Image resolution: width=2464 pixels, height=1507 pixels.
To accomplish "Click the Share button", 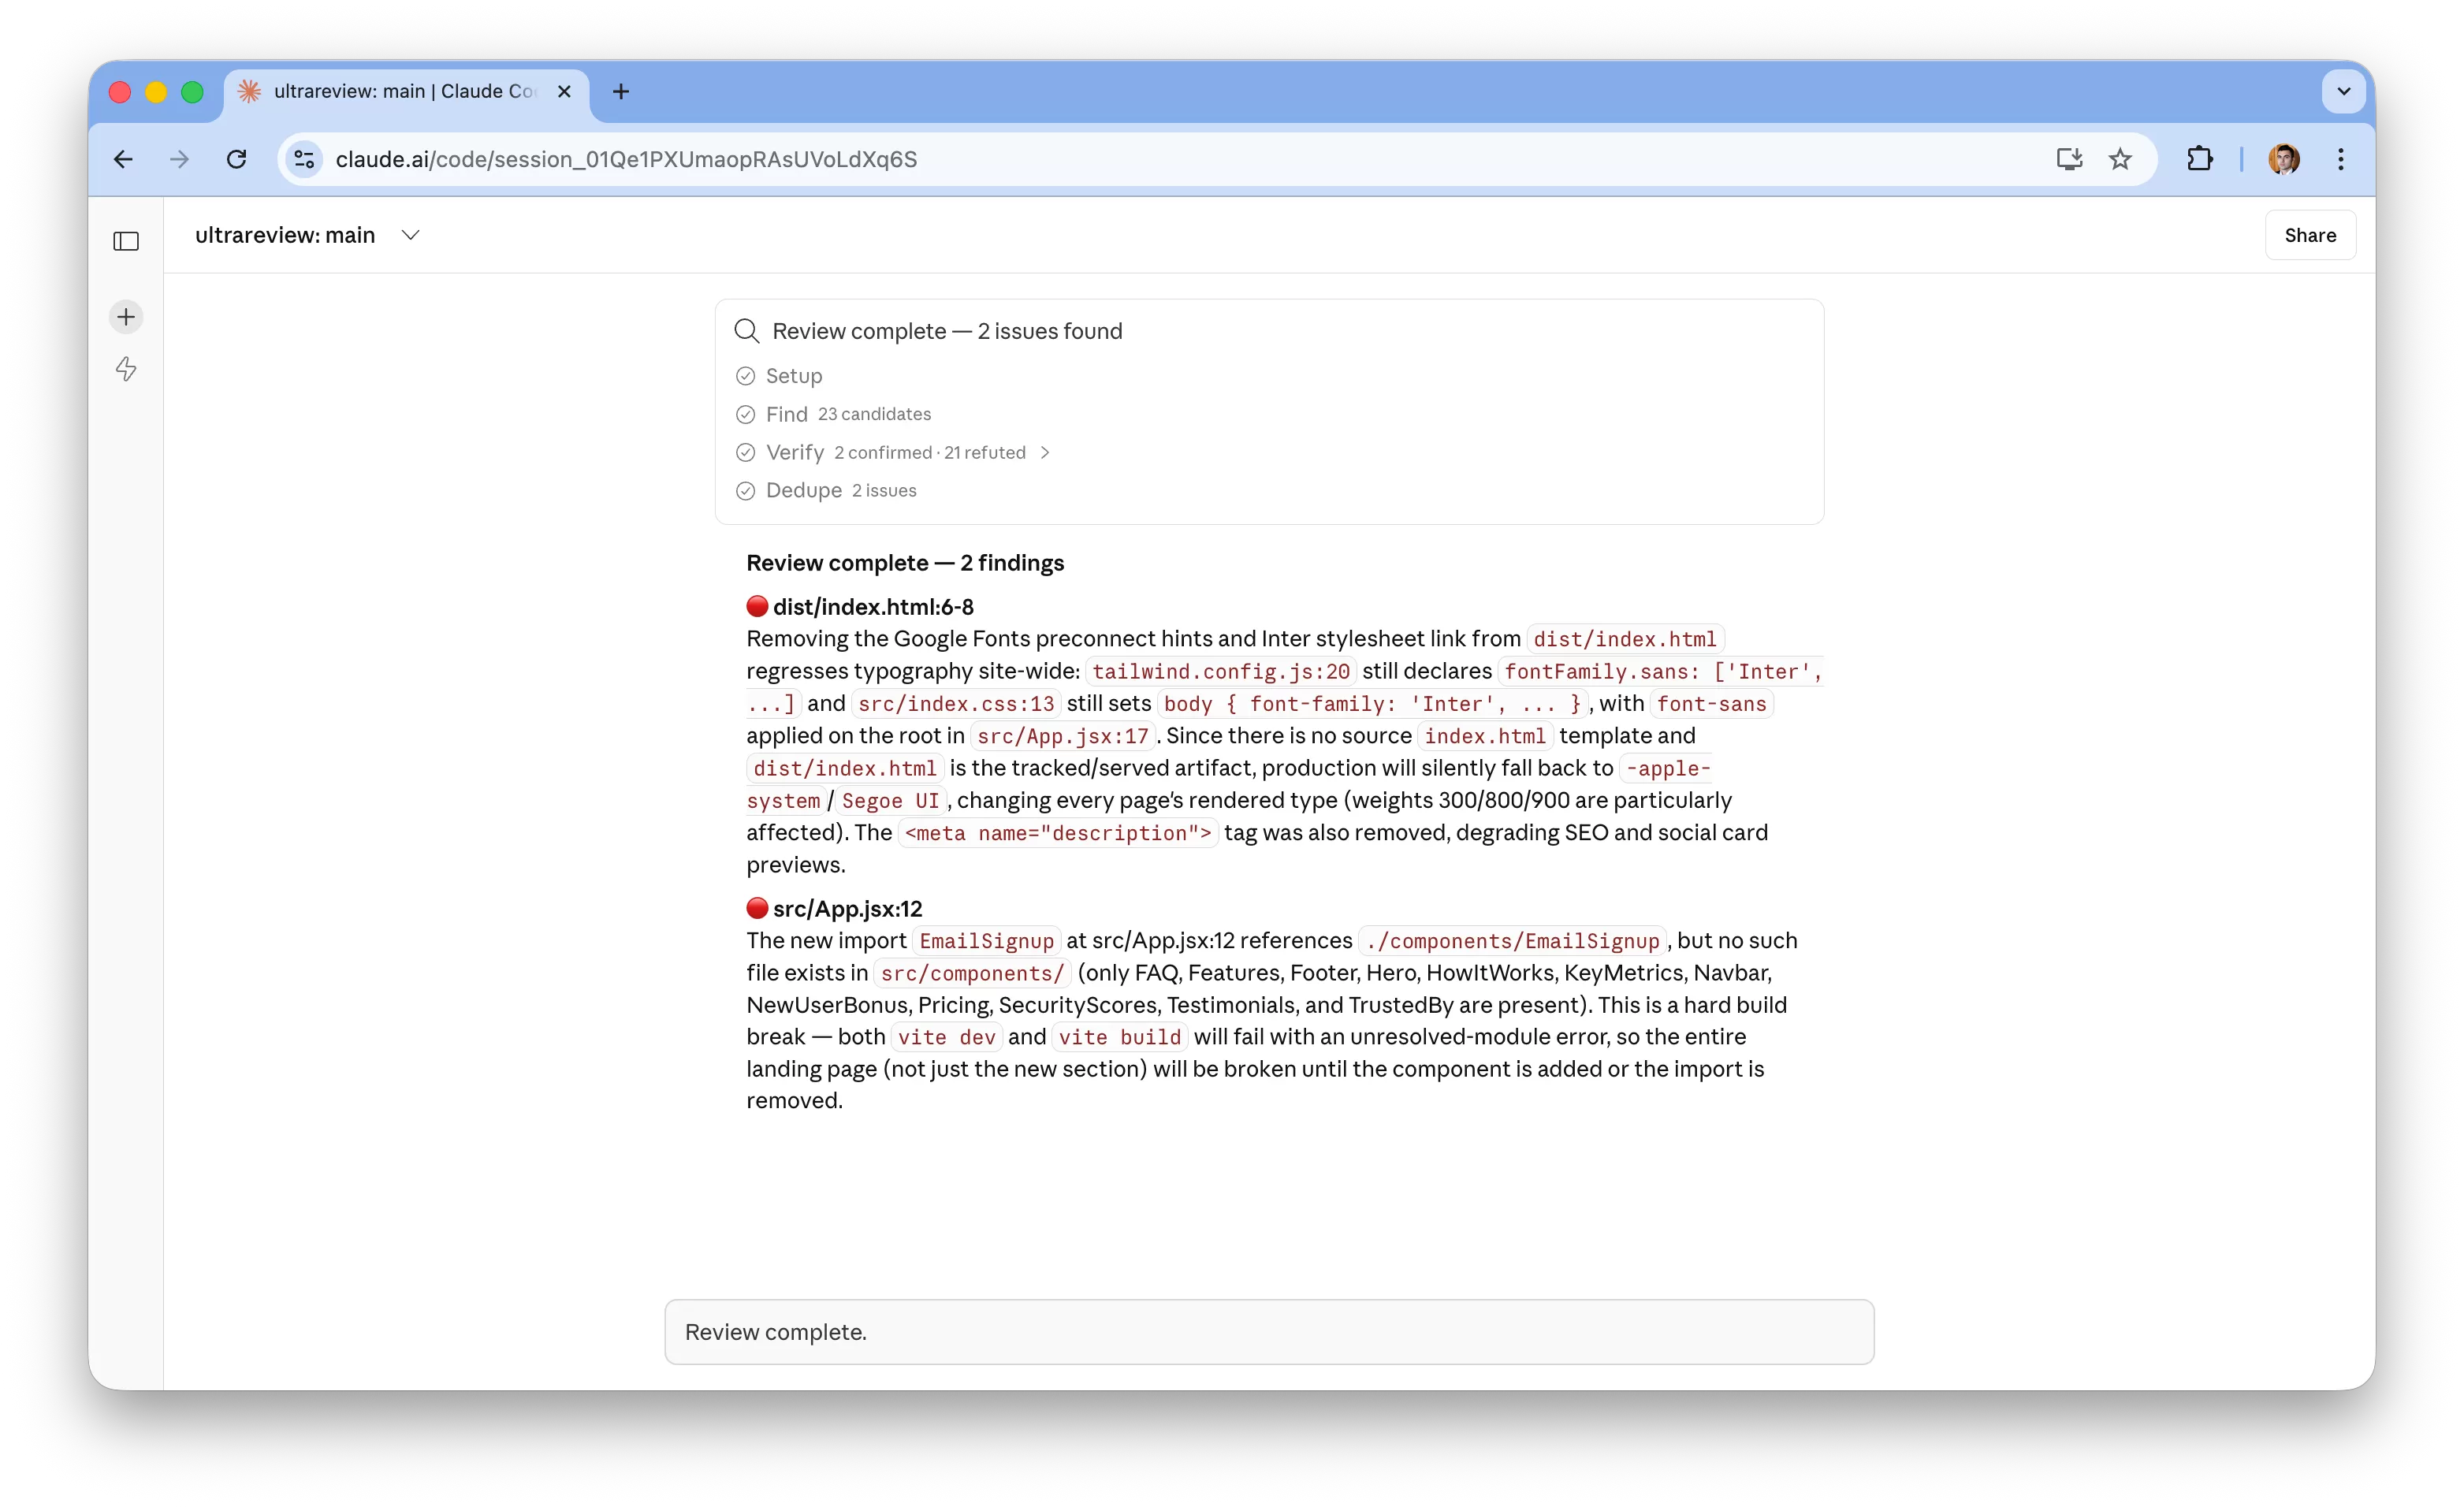I will [2310, 235].
